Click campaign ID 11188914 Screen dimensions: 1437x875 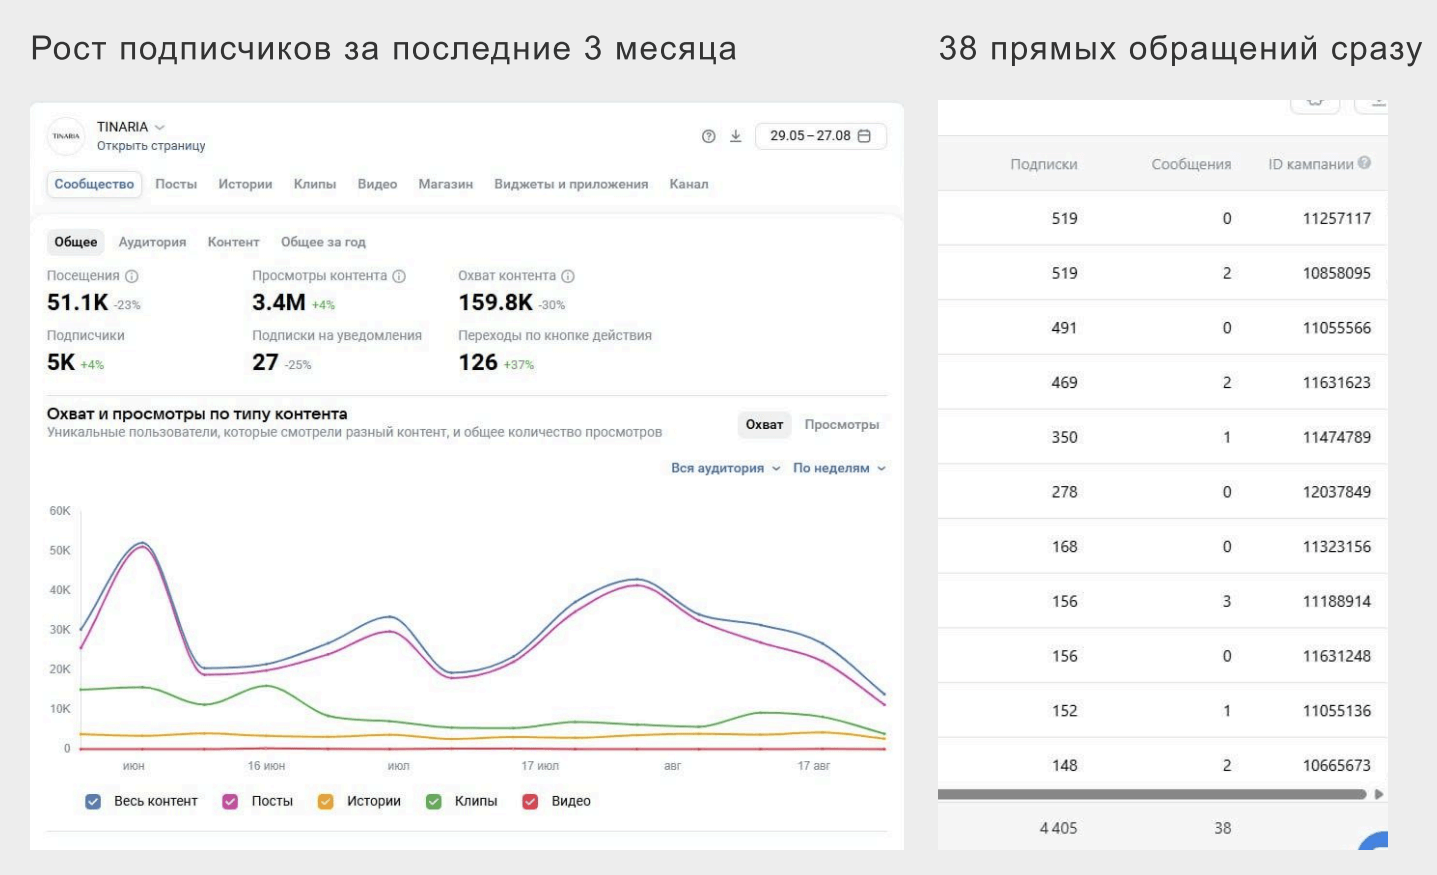(x=1336, y=602)
